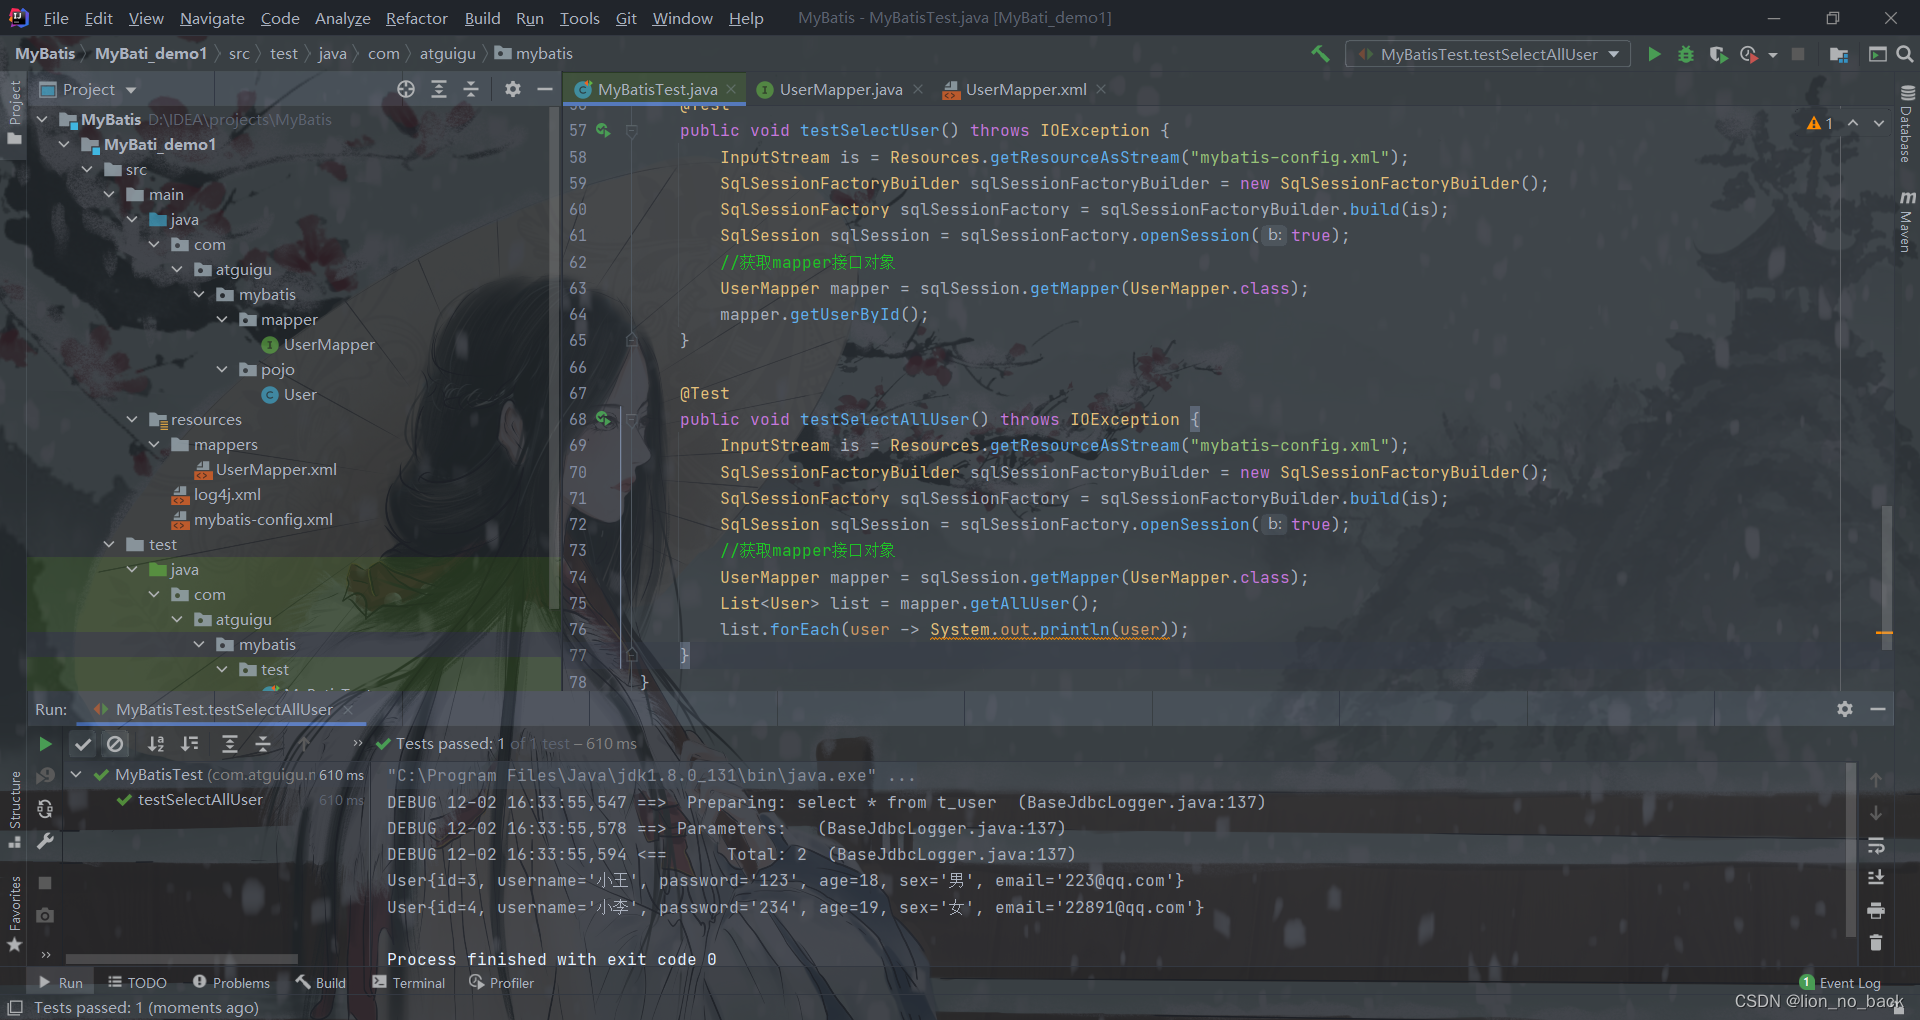Rerun tests with the green play icon in the Run panel
Image resolution: width=1920 pixels, height=1020 pixels.
[x=45, y=744]
